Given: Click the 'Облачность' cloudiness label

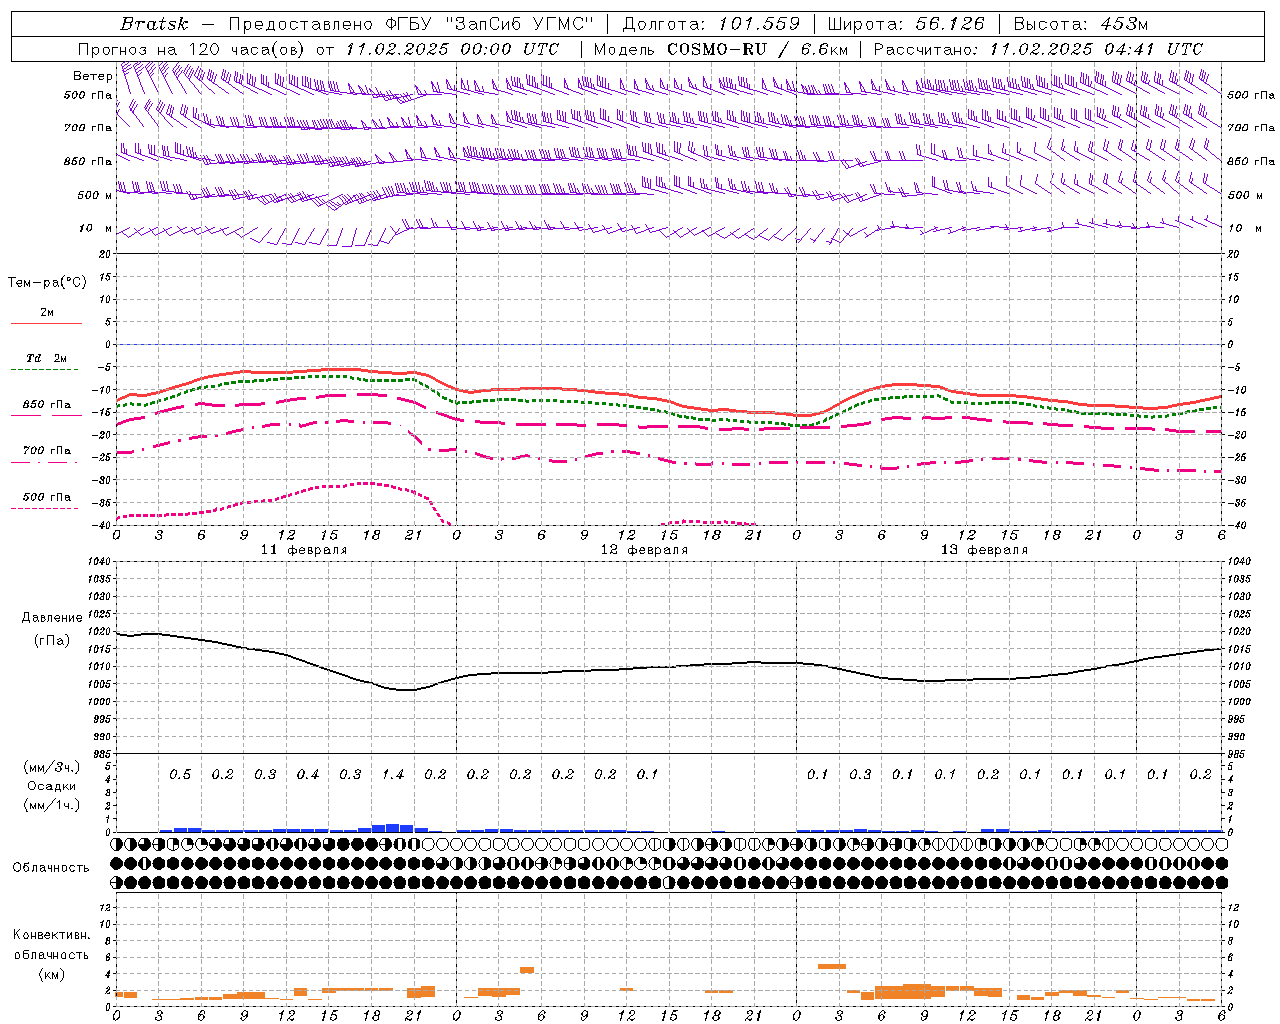Looking at the screenshot, I should [51, 868].
